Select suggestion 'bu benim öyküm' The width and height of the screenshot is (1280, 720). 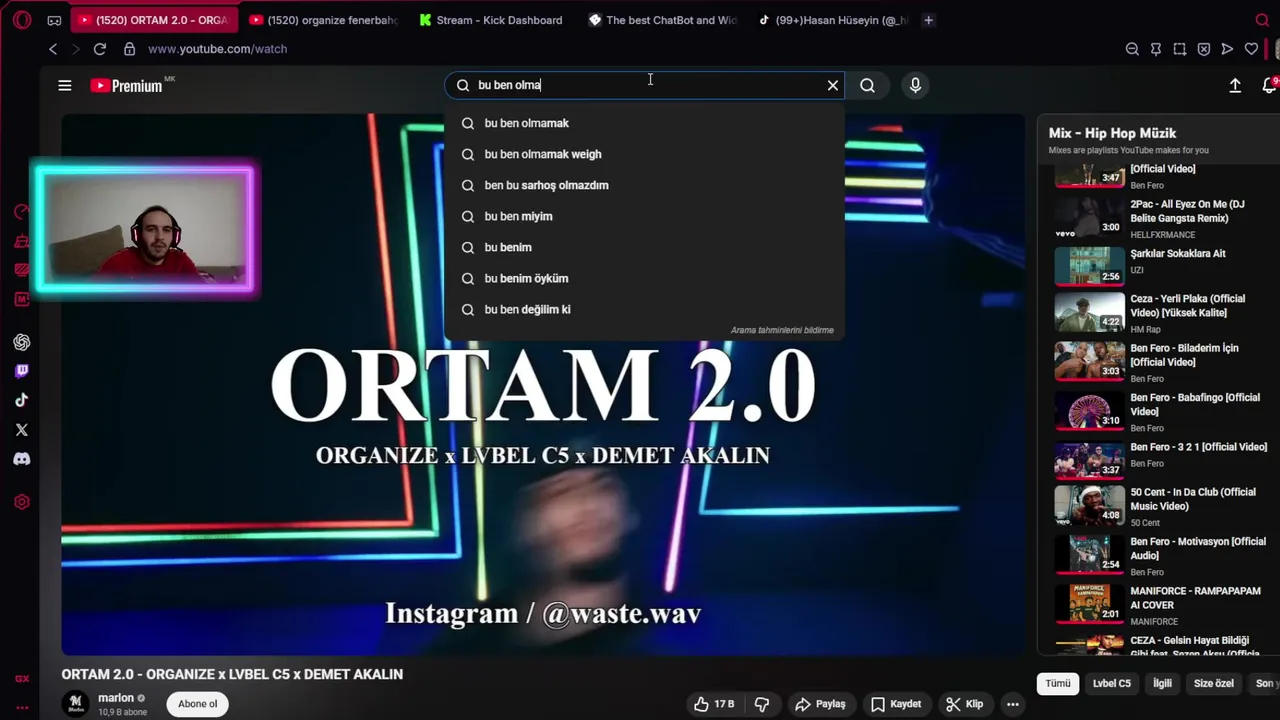click(x=644, y=278)
